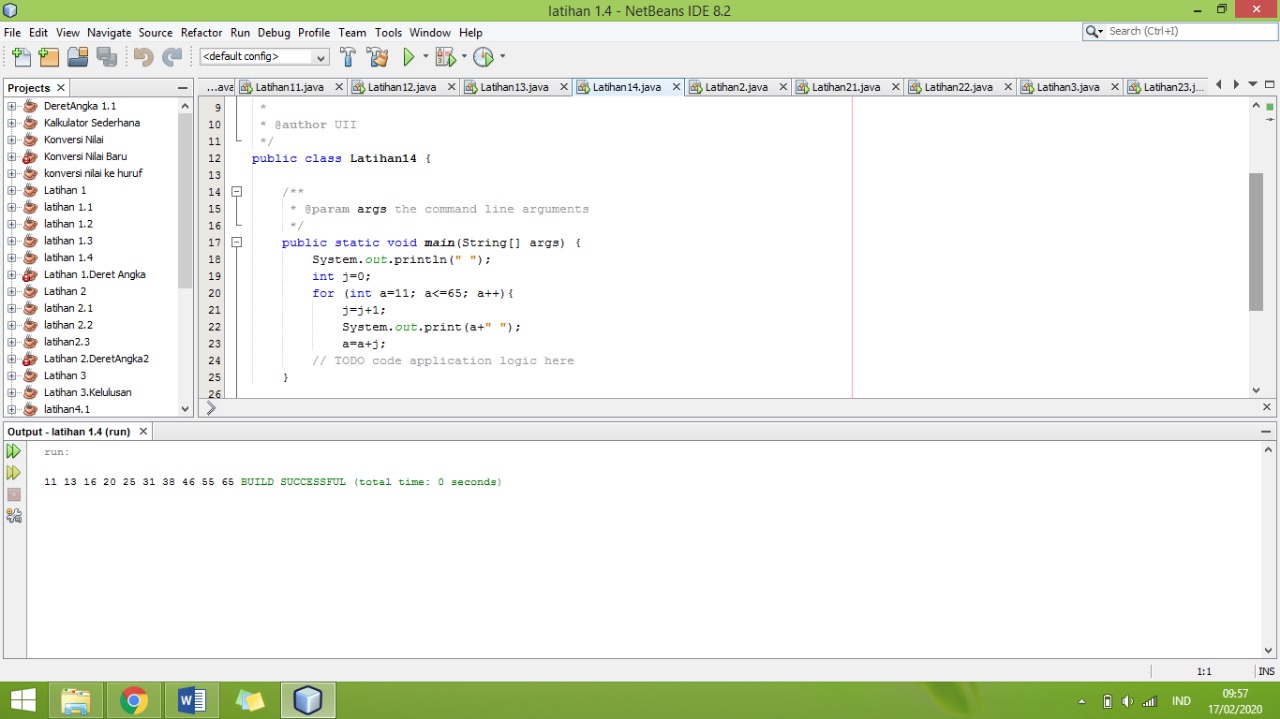Viewport: 1280px width, 719px height.
Task: Click the New Project toolbar icon
Action: click(48, 57)
